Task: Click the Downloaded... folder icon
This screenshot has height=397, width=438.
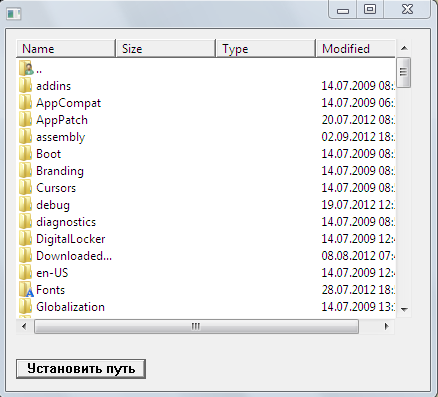Action: tap(25, 256)
